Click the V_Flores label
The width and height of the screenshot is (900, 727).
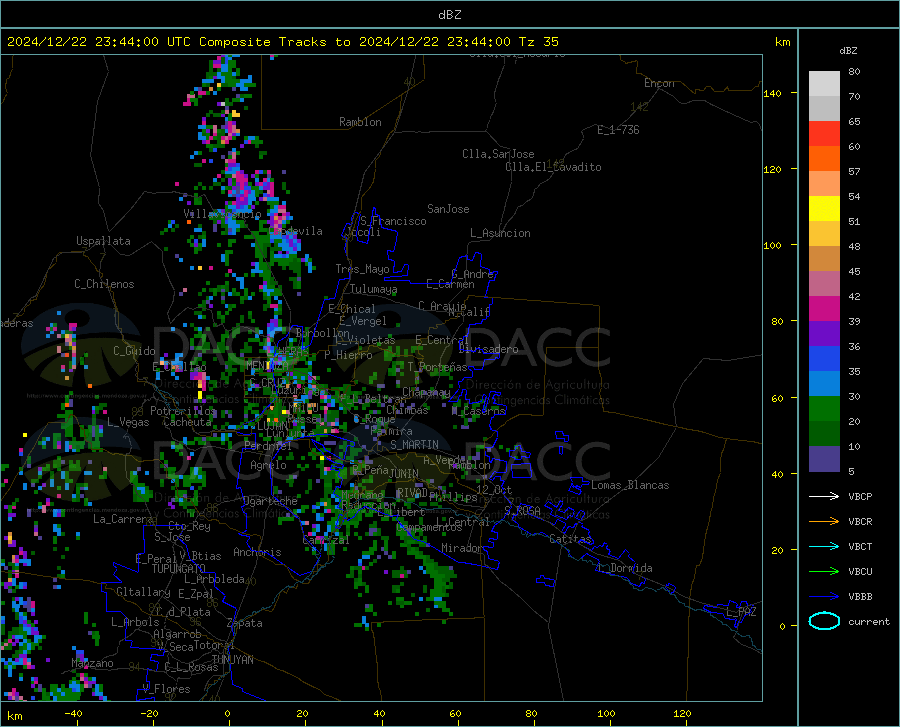click(x=166, y=689)
